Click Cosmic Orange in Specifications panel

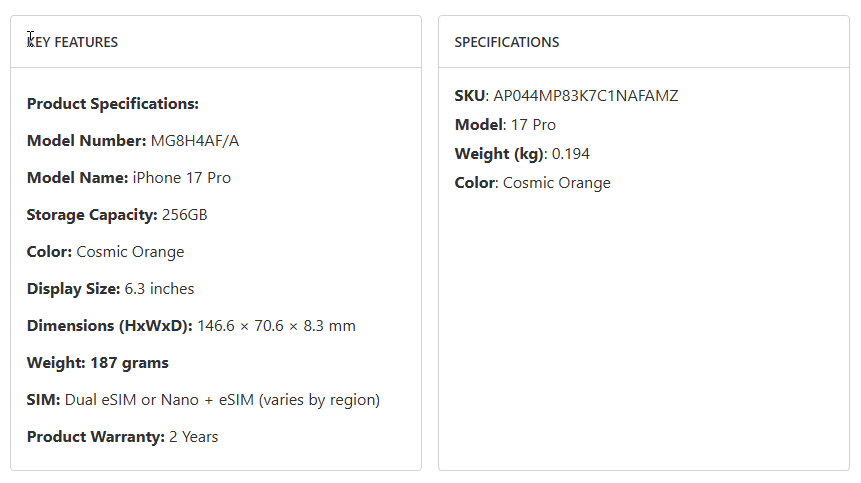(556, 183)
